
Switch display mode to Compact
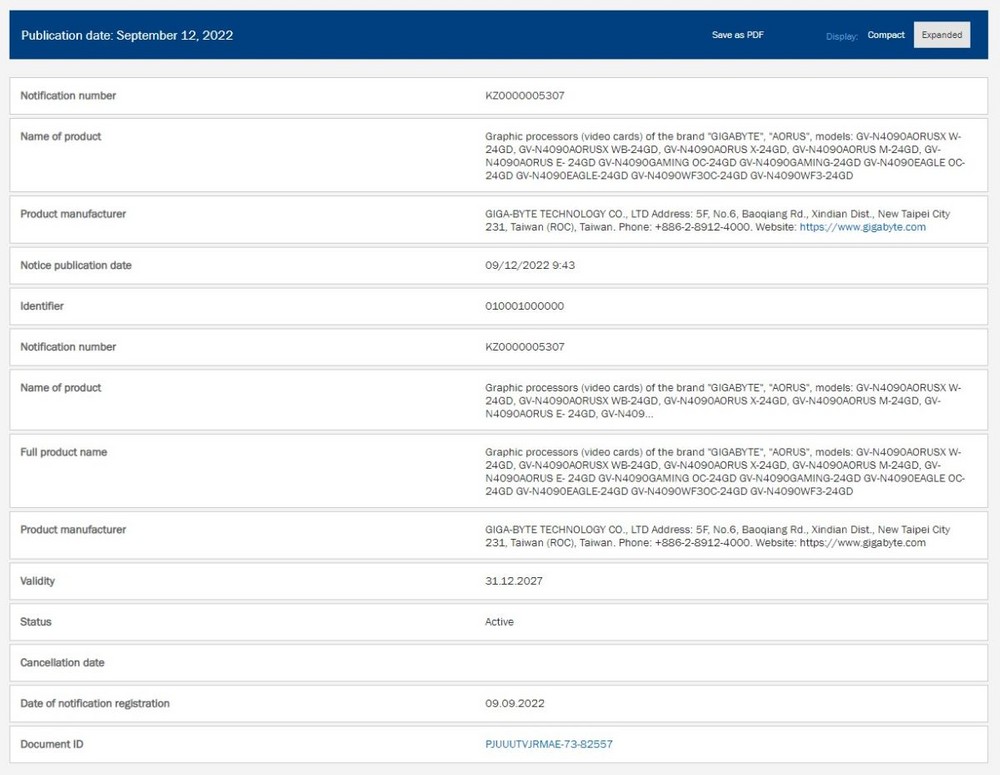click(886, 35)
